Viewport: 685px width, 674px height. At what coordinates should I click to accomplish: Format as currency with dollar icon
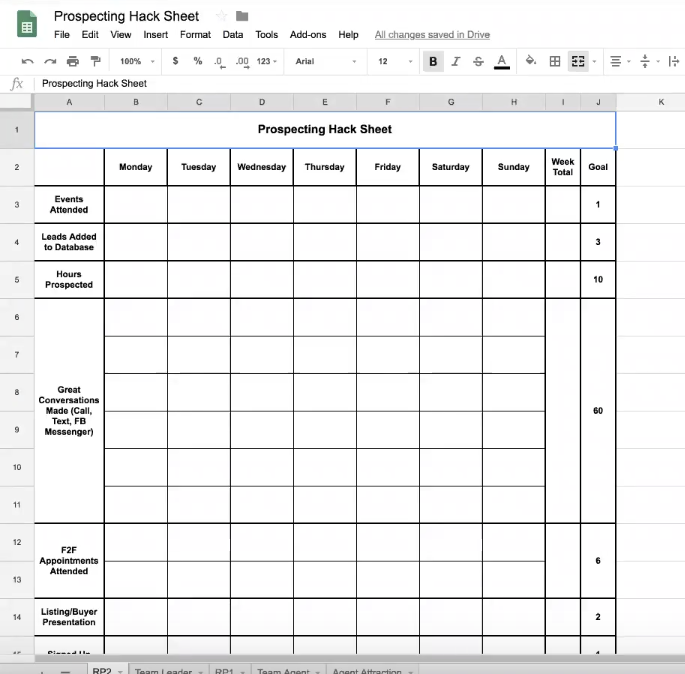pyautogui.click(x=175, y=61)
